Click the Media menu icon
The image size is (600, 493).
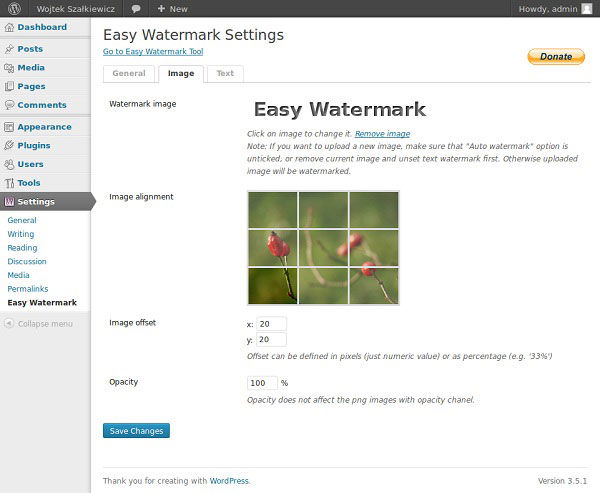tap(9, 68)
